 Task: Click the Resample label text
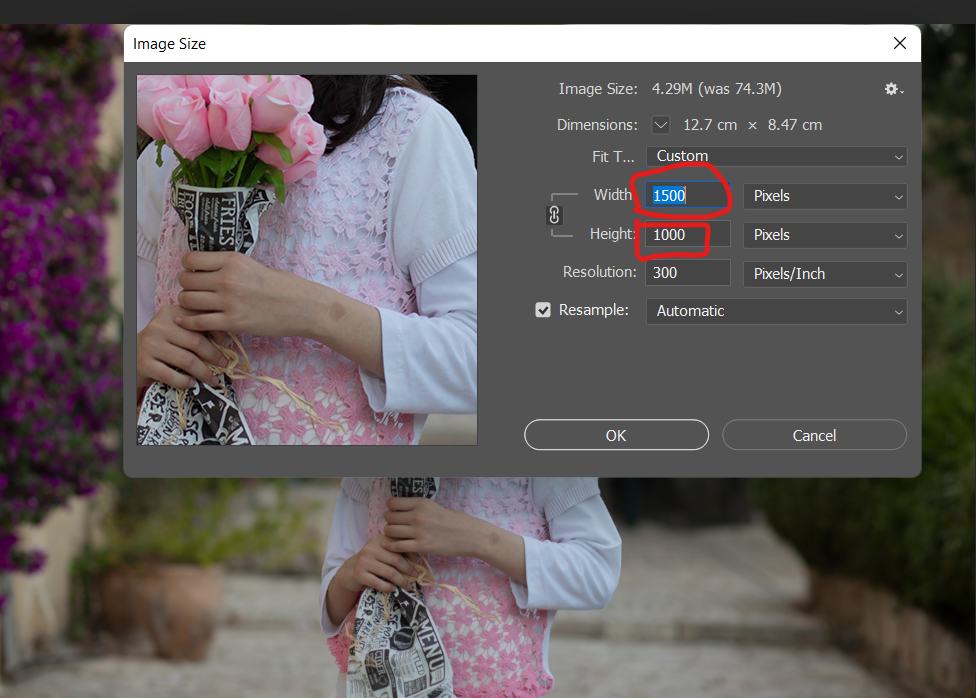click(594, 310)
